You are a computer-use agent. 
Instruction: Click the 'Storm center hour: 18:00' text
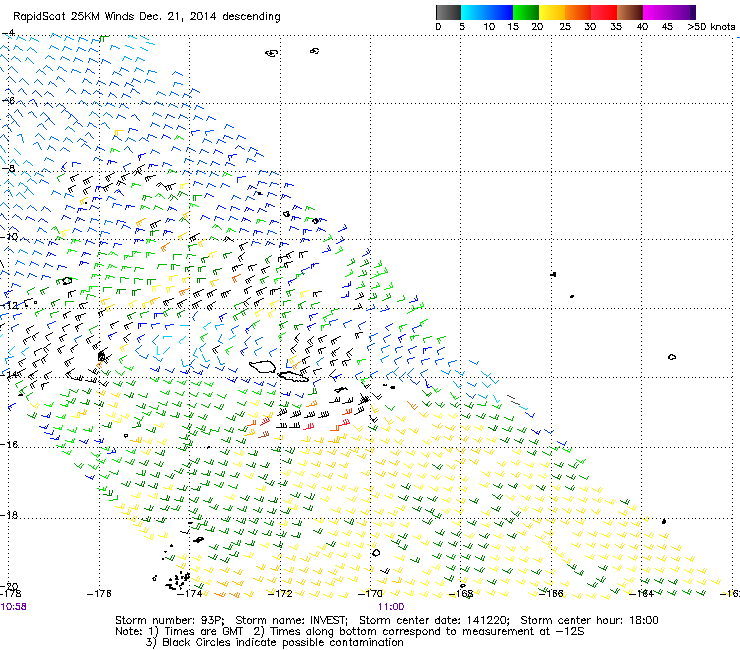[x=589, y=620]
